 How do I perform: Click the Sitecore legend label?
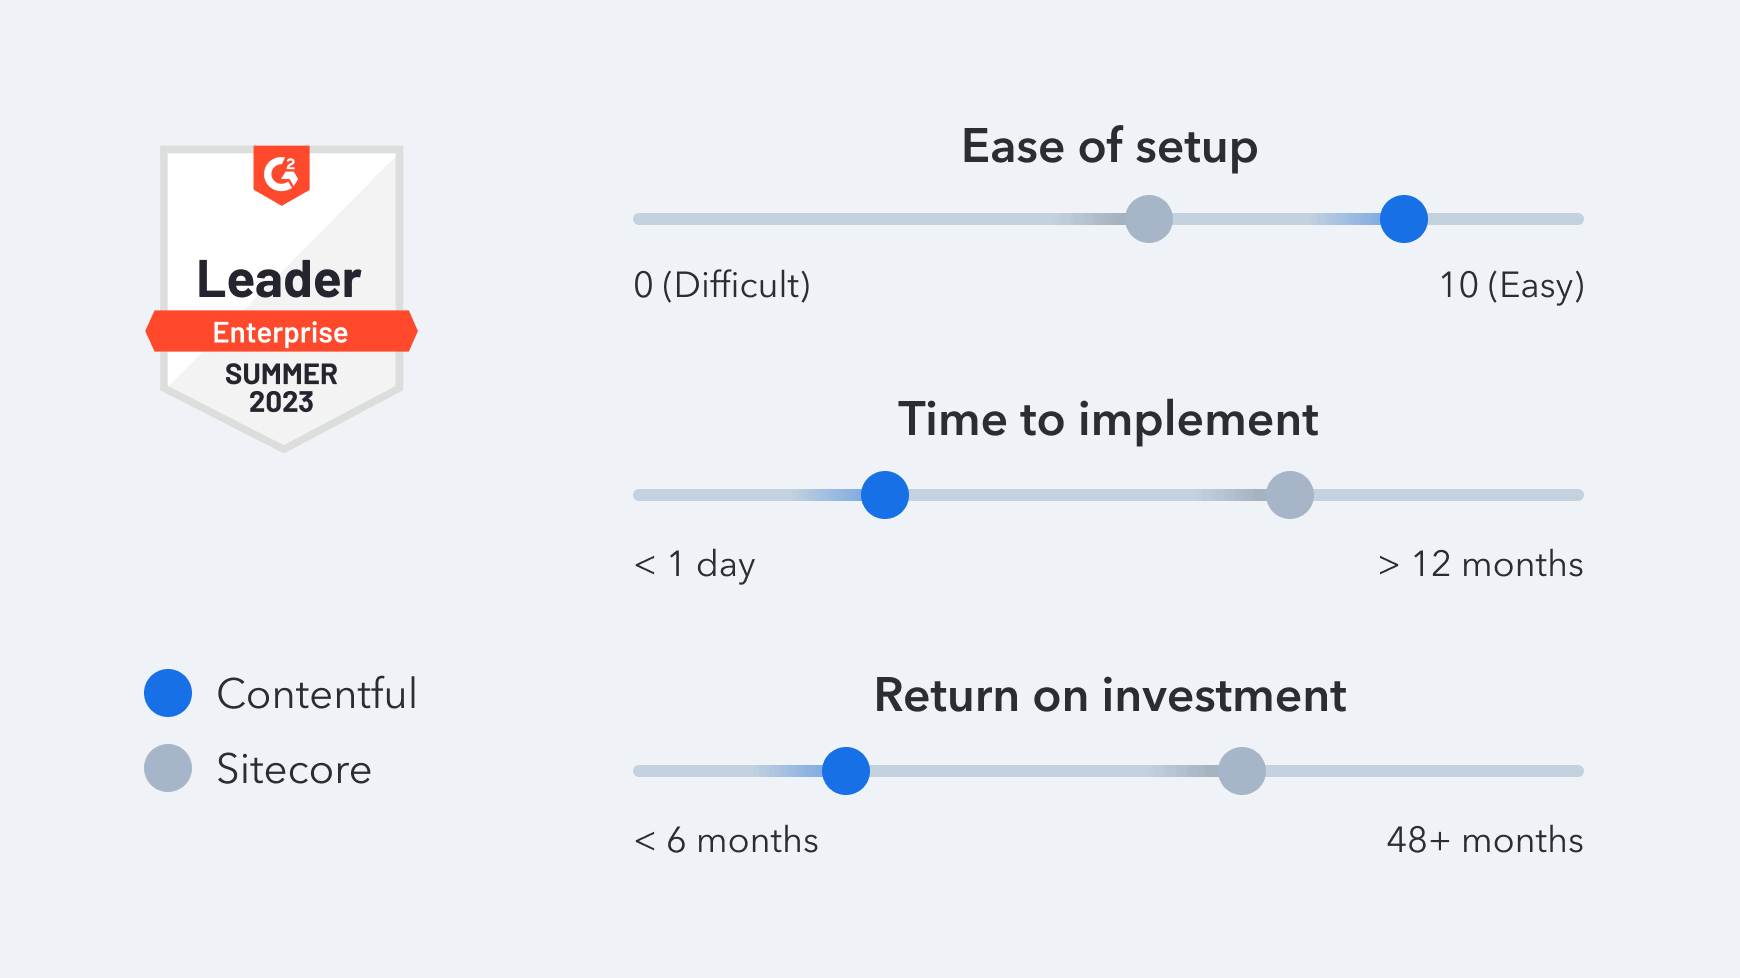[294, 769]
